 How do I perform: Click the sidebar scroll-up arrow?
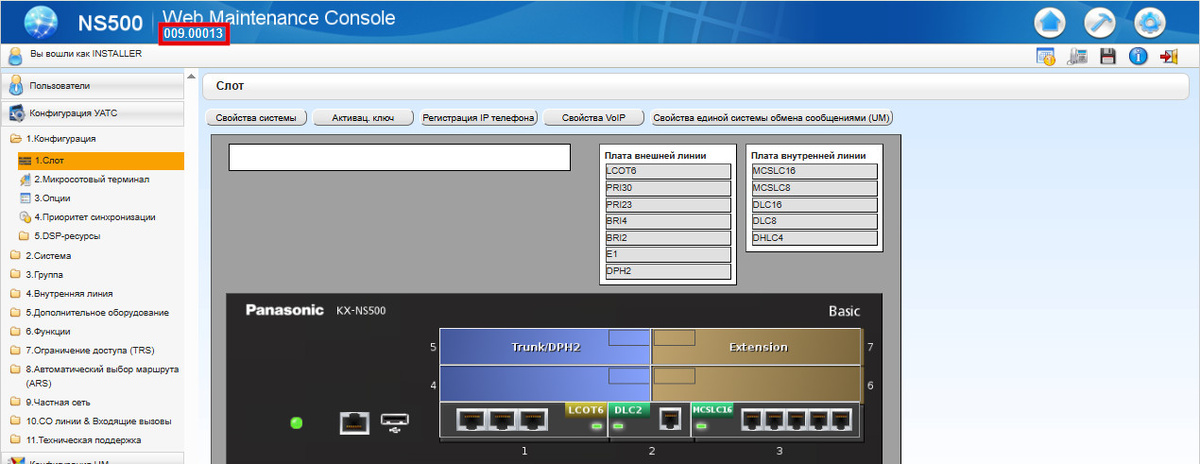tap(191, 76)
